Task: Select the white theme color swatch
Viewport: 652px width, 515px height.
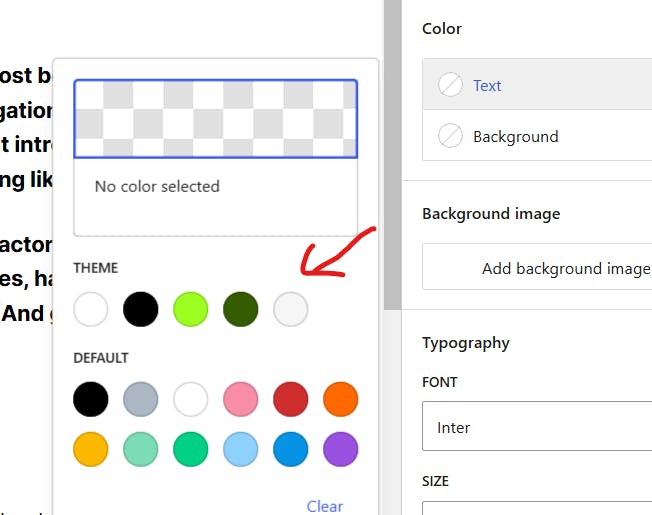Action: [91, 309]
